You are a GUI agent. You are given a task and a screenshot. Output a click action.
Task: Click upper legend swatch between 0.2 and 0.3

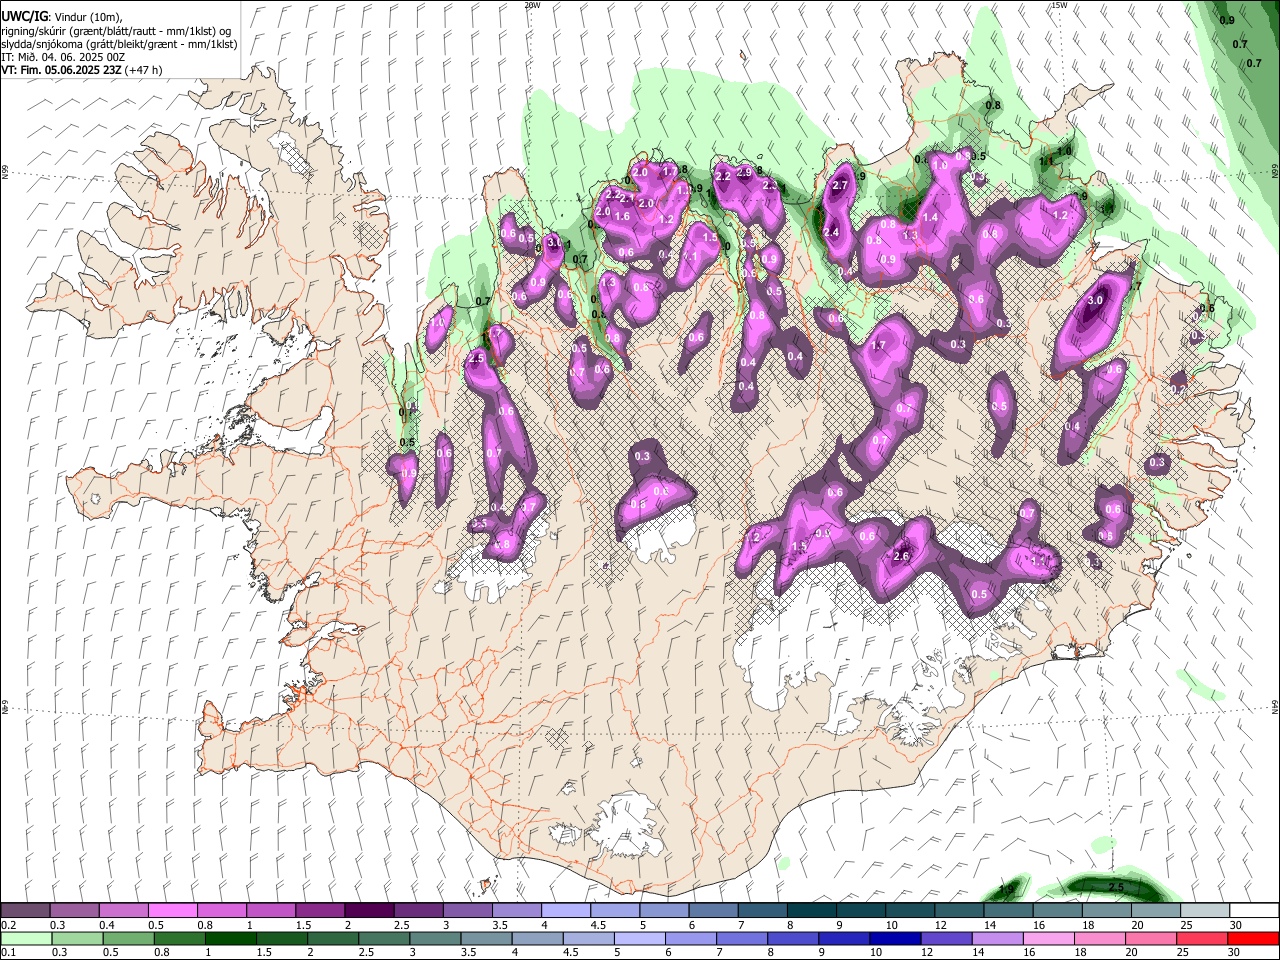pos(26,910)
